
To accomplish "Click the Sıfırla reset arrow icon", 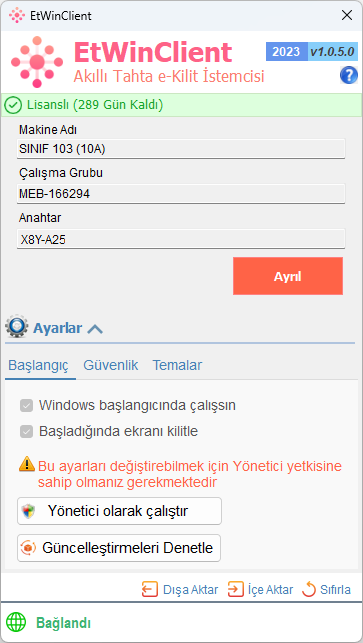I will point(309,590).
